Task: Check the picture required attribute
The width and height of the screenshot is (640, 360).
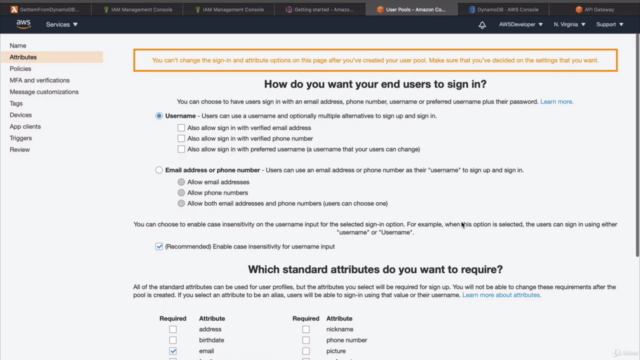Action: [x=306, y=351]
